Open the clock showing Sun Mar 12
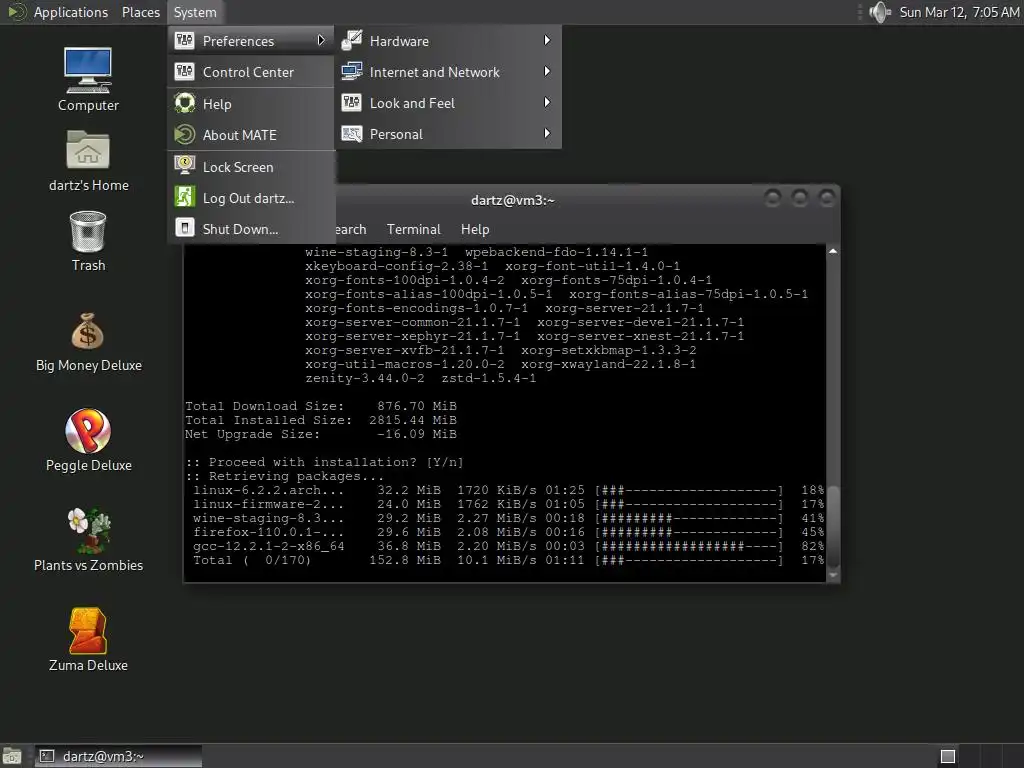The image size is (1024, 768). [x=959, y=12]
